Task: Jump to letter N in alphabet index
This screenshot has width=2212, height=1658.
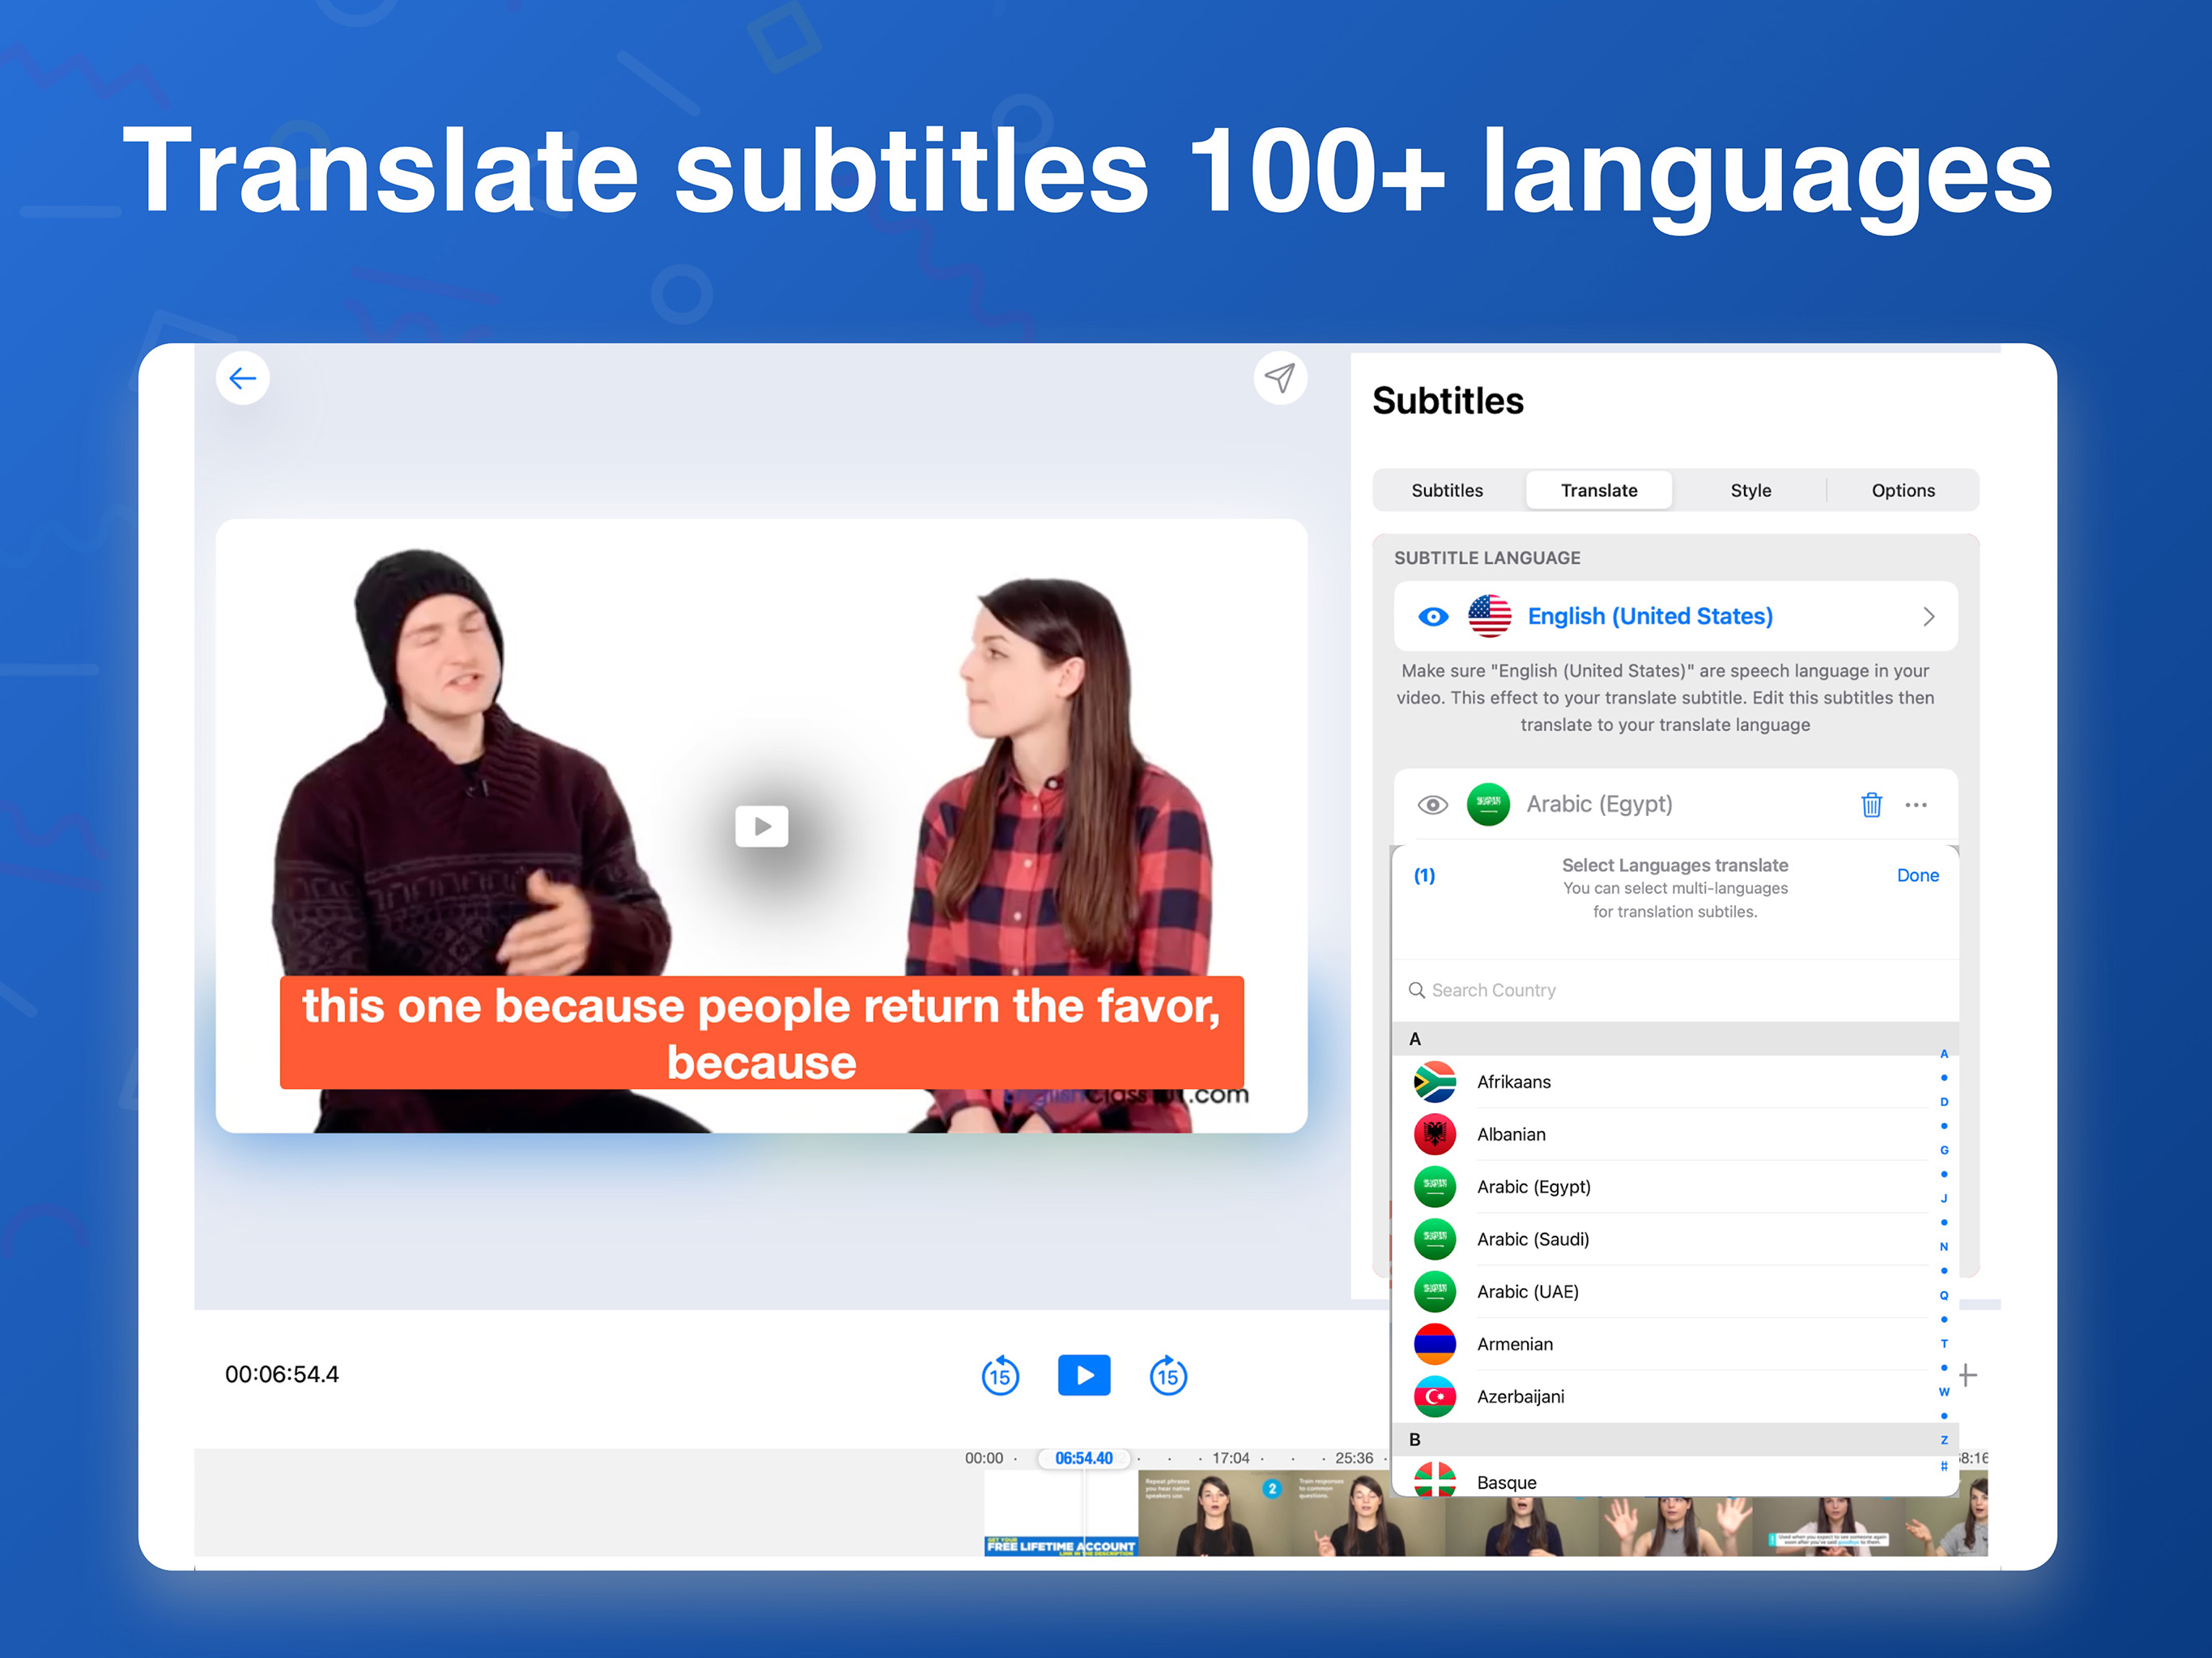Action: tap(1943, 1246)
